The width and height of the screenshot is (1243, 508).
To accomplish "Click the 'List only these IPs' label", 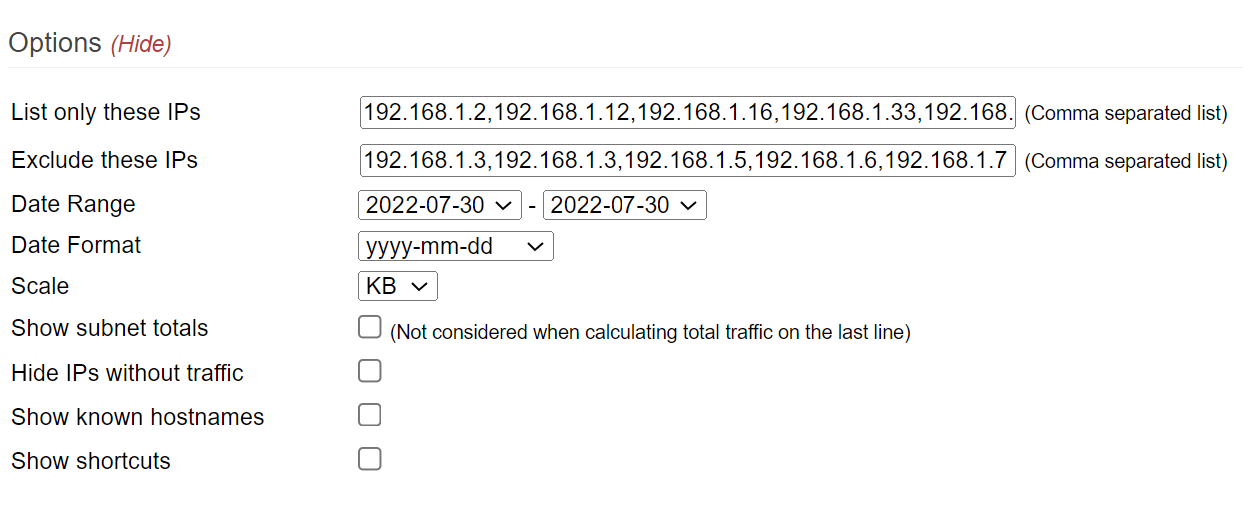I will pyautogui.click(x=106, y=112).
